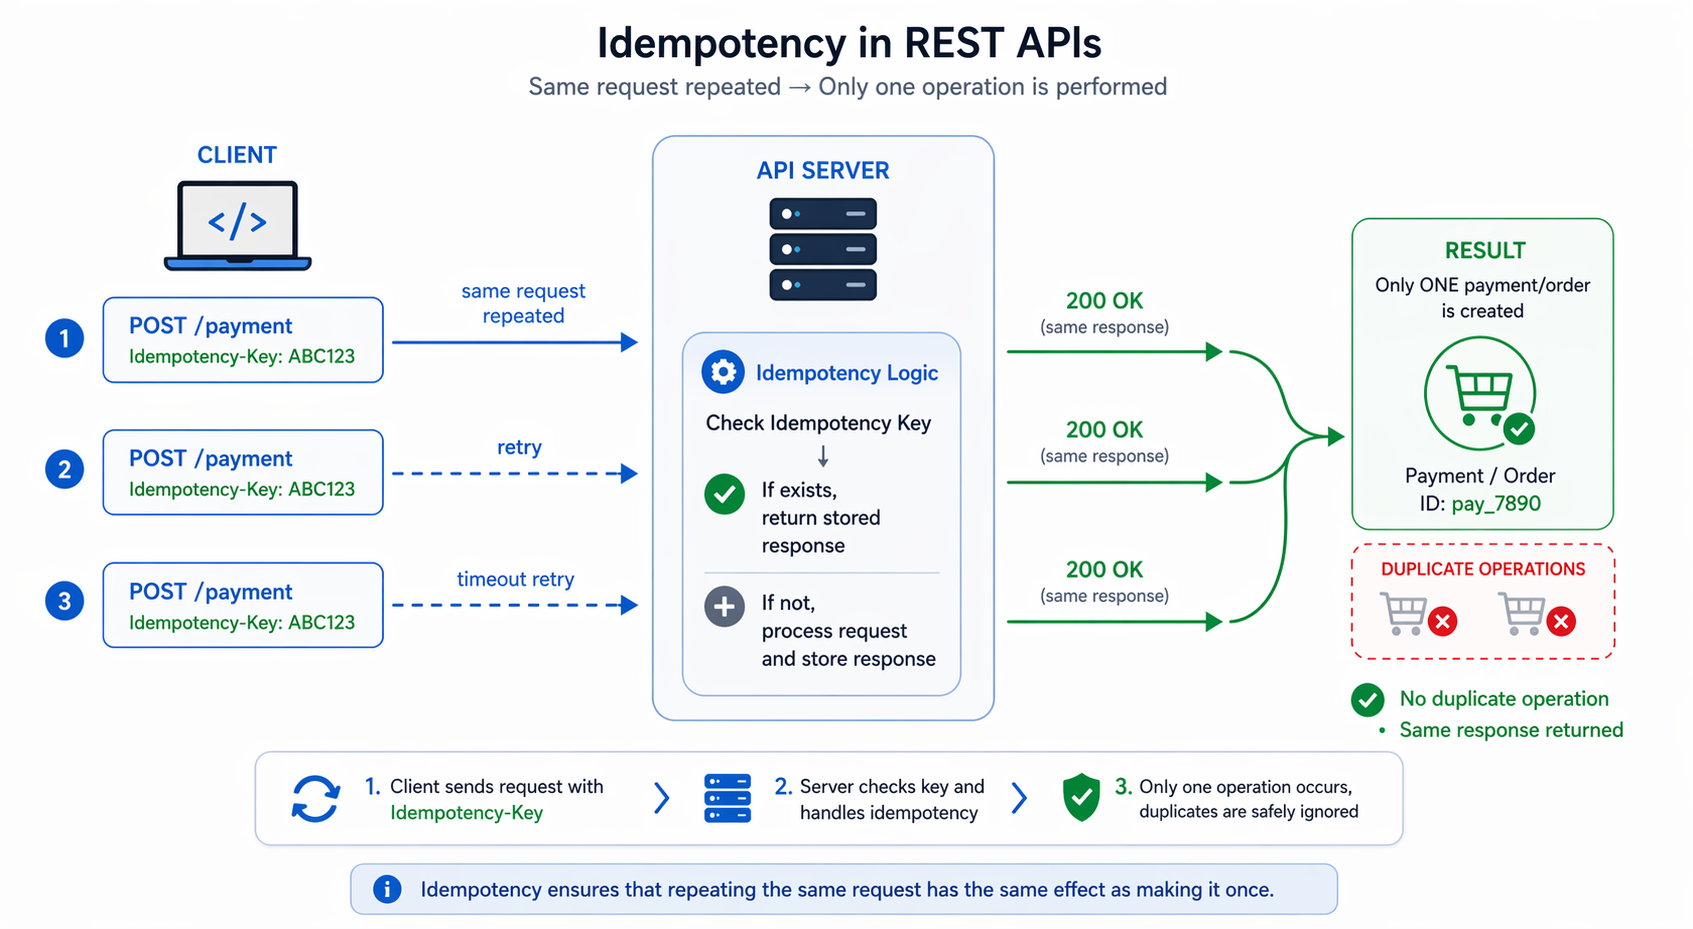The image size is (1693, 929).
Task: Click the refresh arrows icon in step 1
Action: coord(316,799)
